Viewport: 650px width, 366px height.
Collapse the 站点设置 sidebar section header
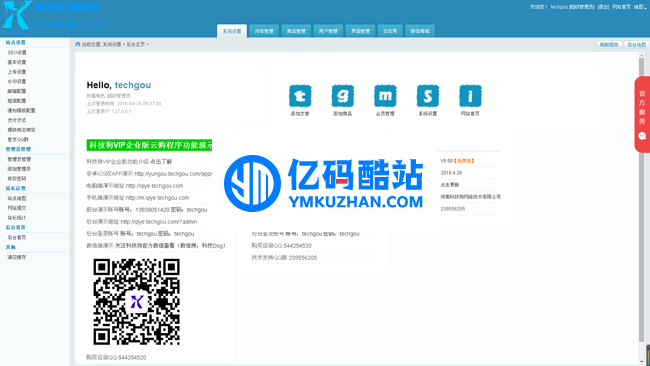tap(16, 42)
